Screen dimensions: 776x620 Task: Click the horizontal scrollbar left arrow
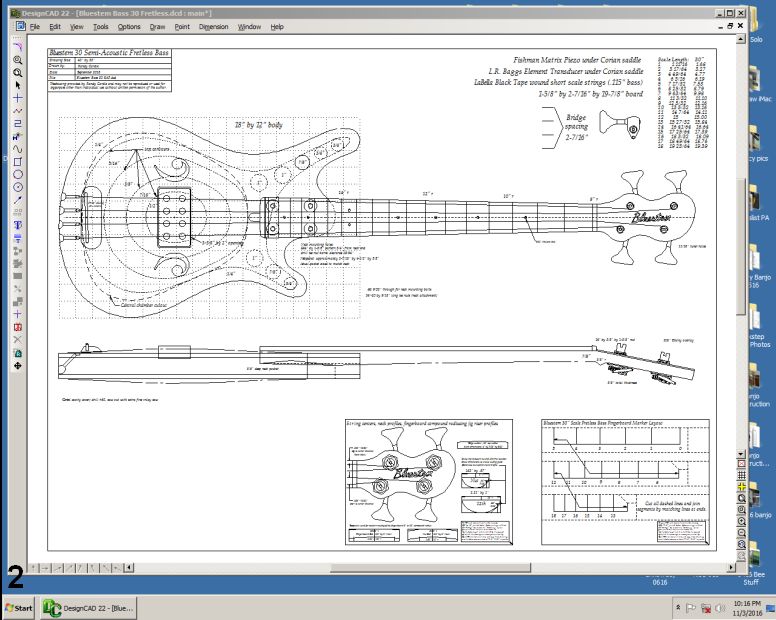129,568
